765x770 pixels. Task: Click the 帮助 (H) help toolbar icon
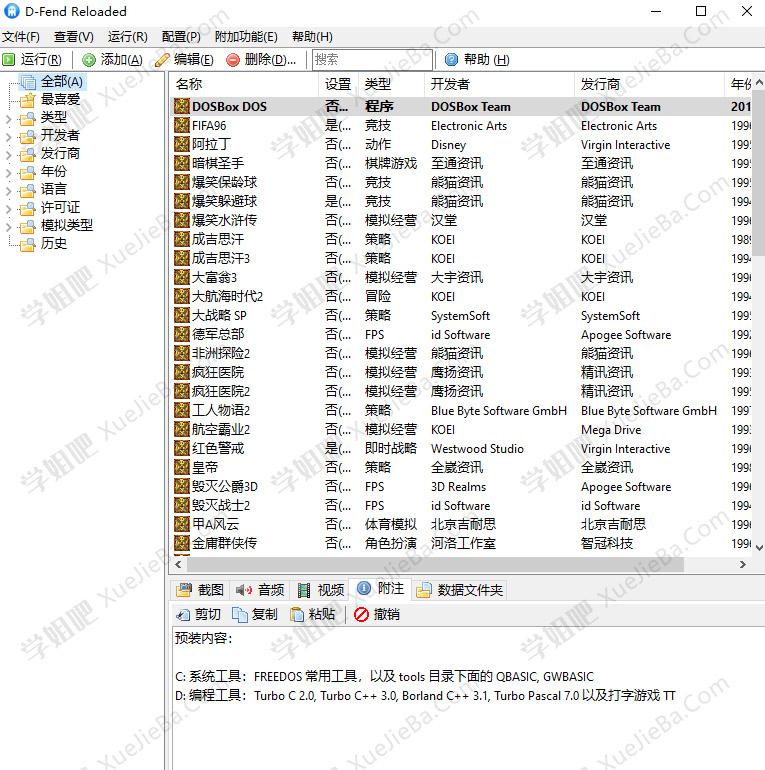451,59
